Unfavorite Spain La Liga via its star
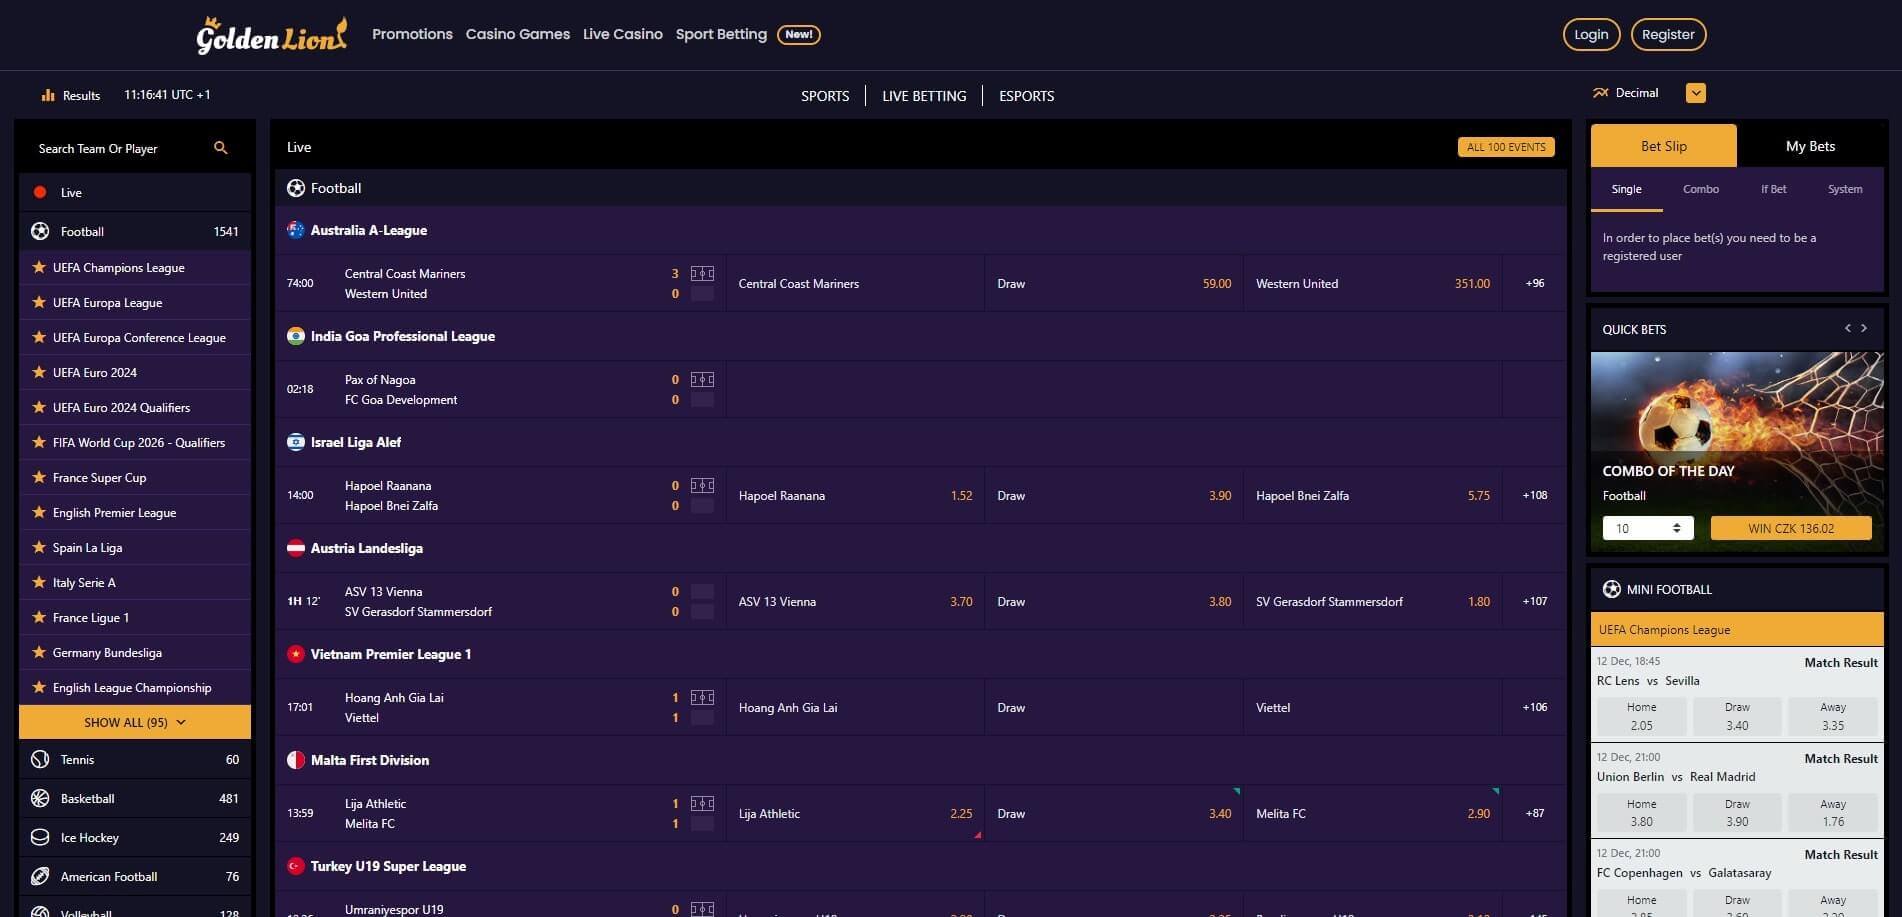1902x917 pixels. (40, 547)
